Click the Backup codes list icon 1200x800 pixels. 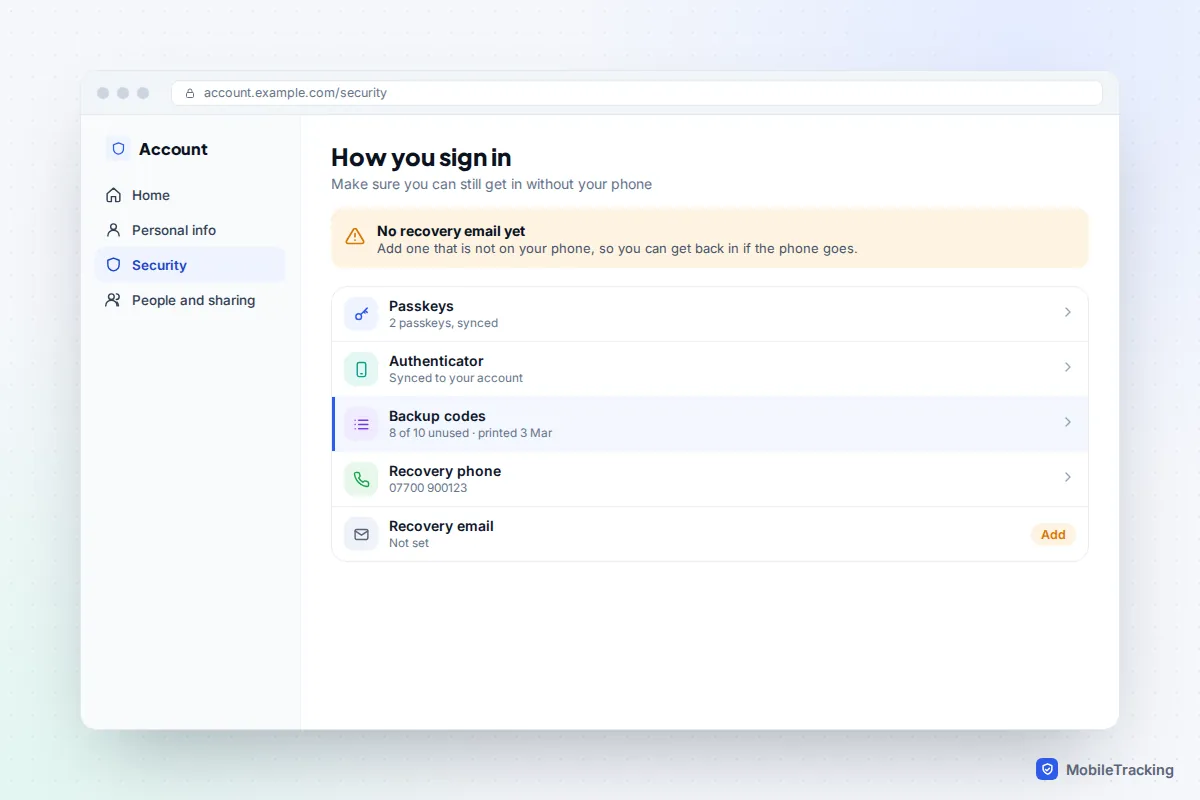(361, 424)
